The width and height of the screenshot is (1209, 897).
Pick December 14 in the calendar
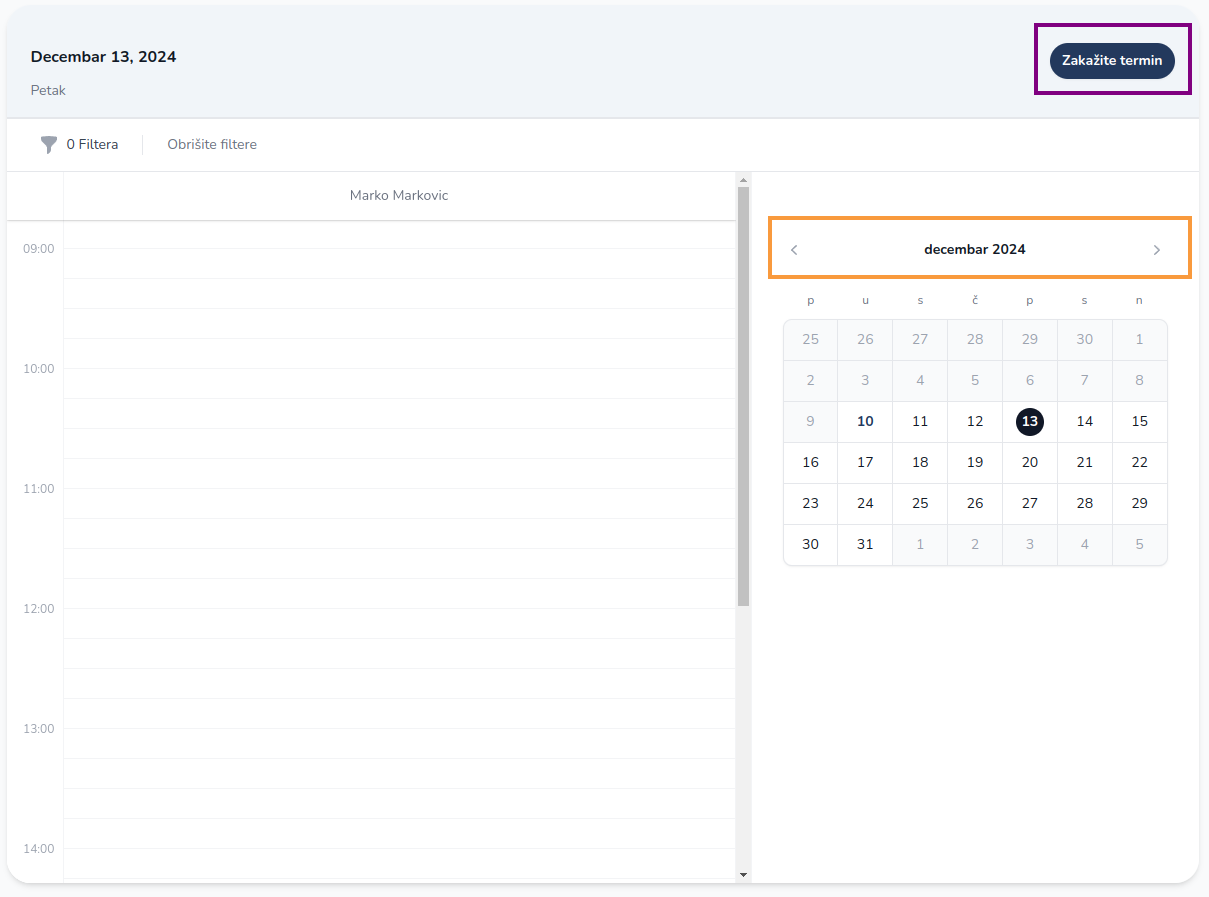(x=1084, y=422)
